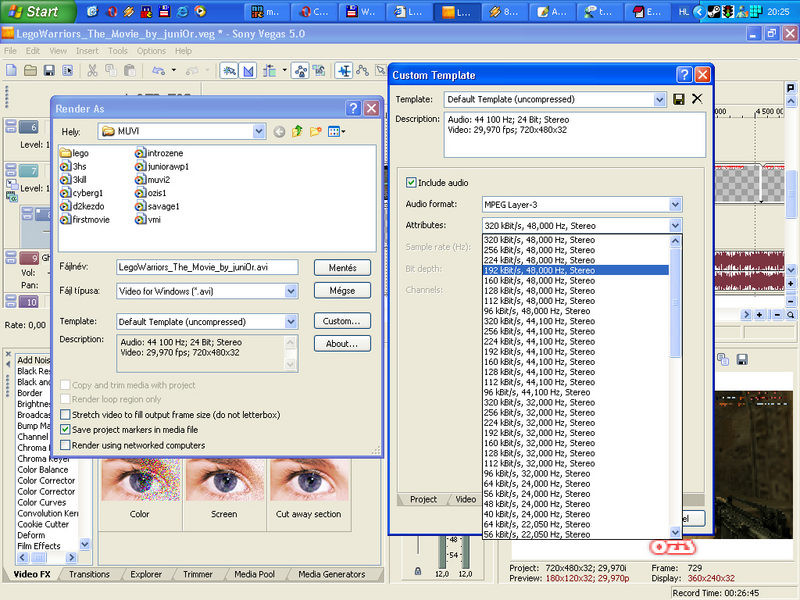This screenshot has height=600, width=800.
Task: Switch to the Trimmer tab
Action: pyautogui.click(x=197, y=574)
